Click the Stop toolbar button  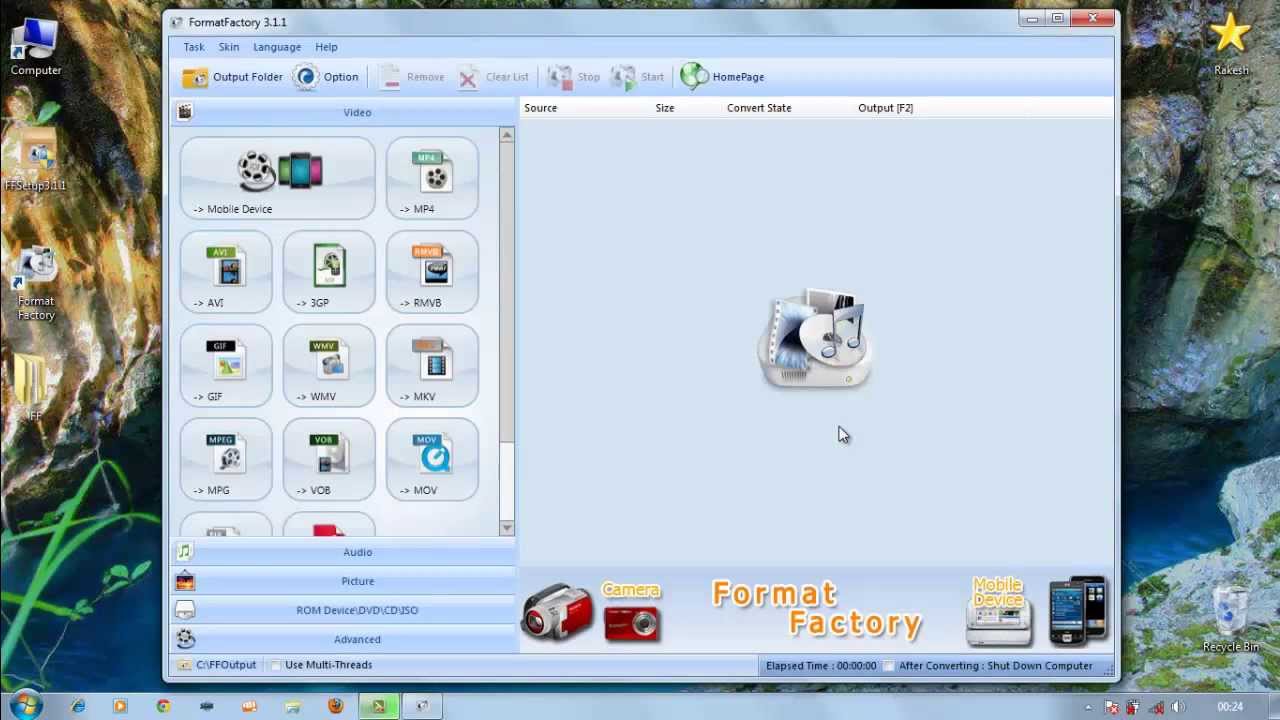pyautogui.click(x=574, y=77)
